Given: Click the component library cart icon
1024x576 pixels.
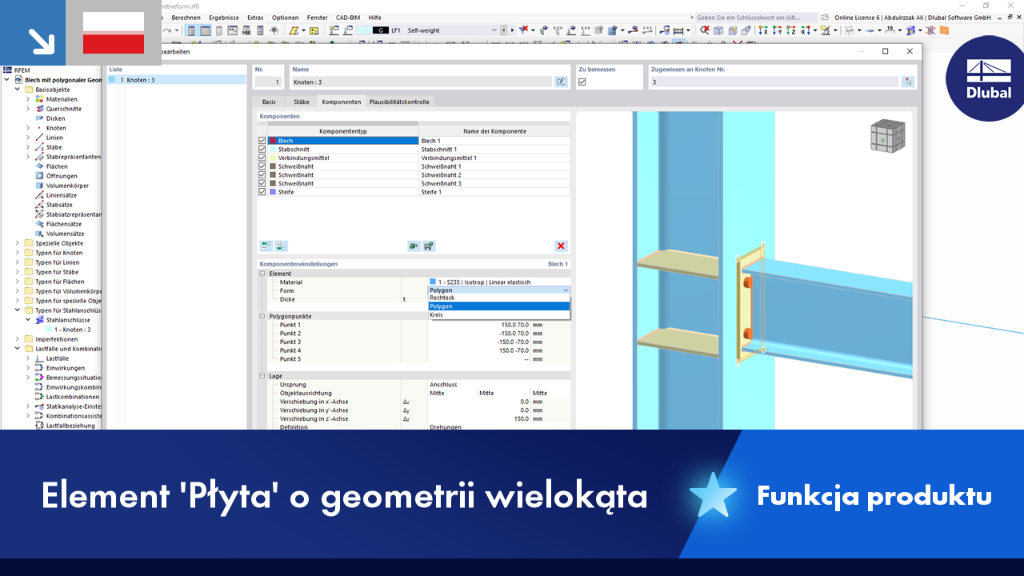Looking at the screenshot, I should coord(428,246).
